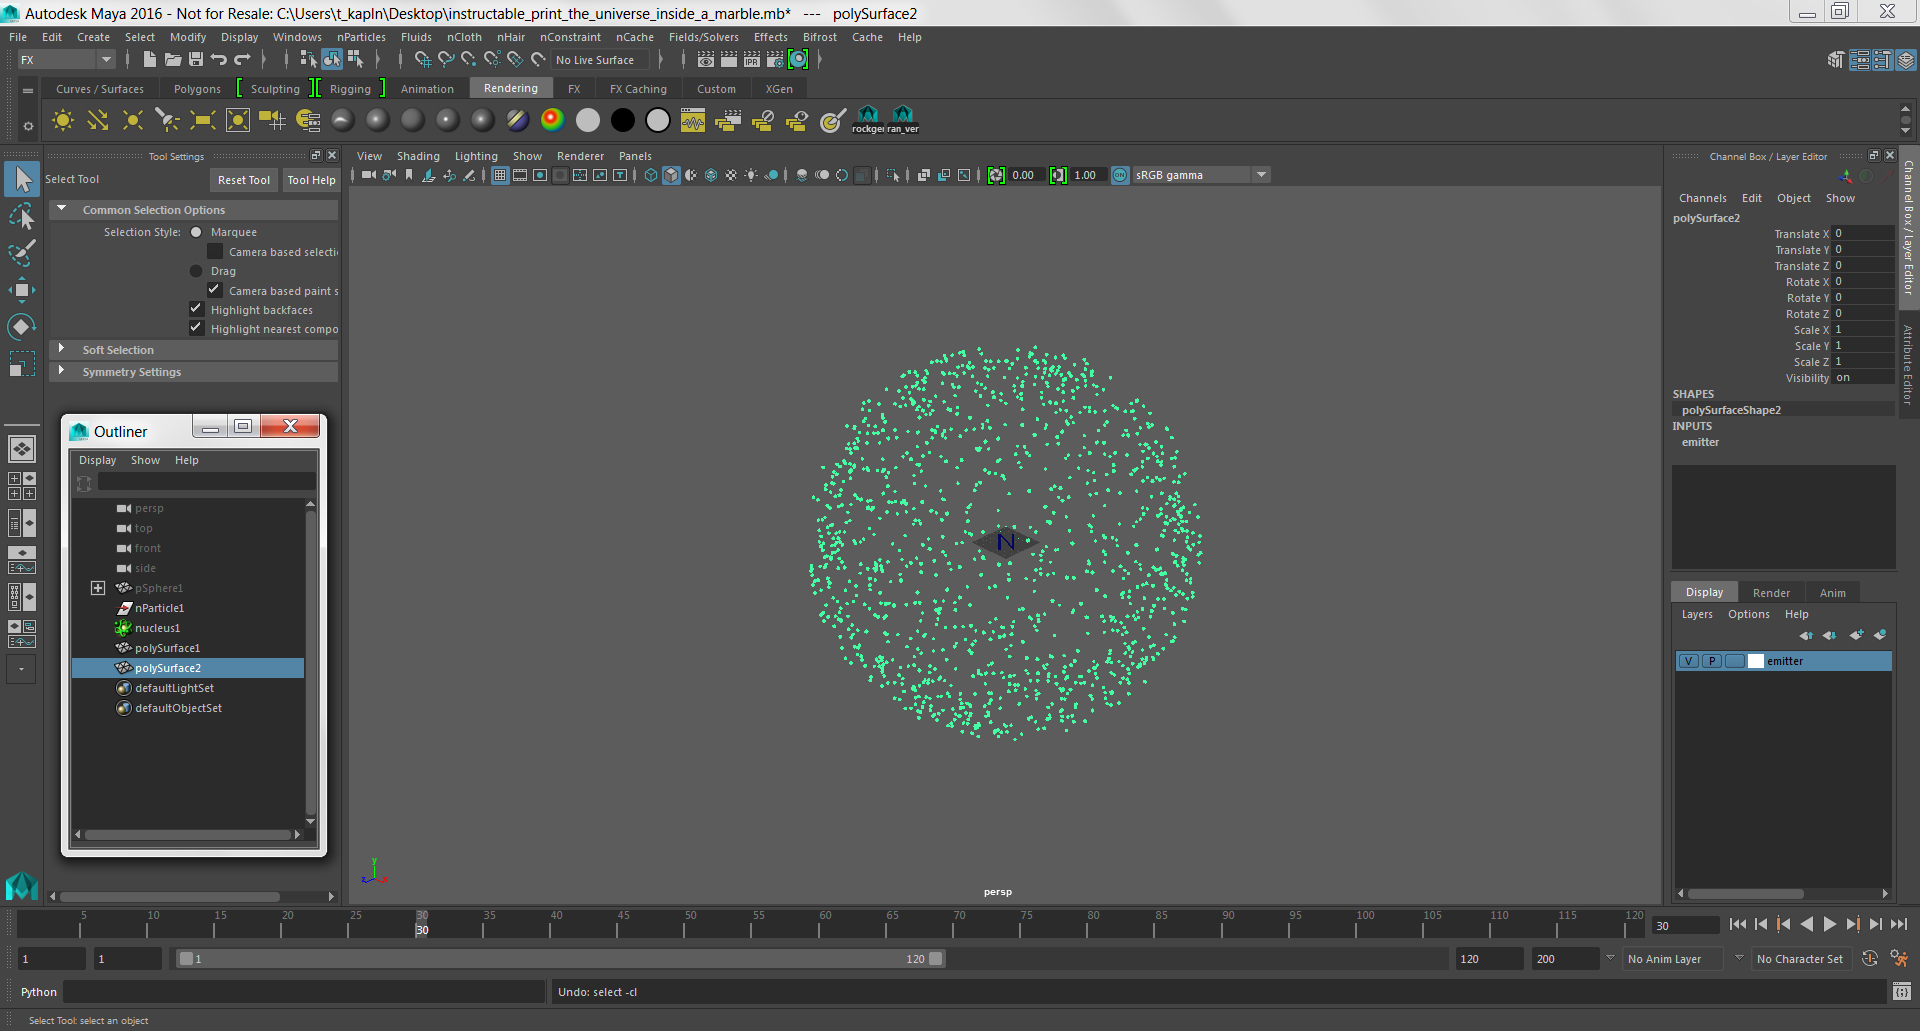Toggle the viewport grid icon
Image resolution: width=1920 pixels, height=1031 pixels.
[500, 175]
